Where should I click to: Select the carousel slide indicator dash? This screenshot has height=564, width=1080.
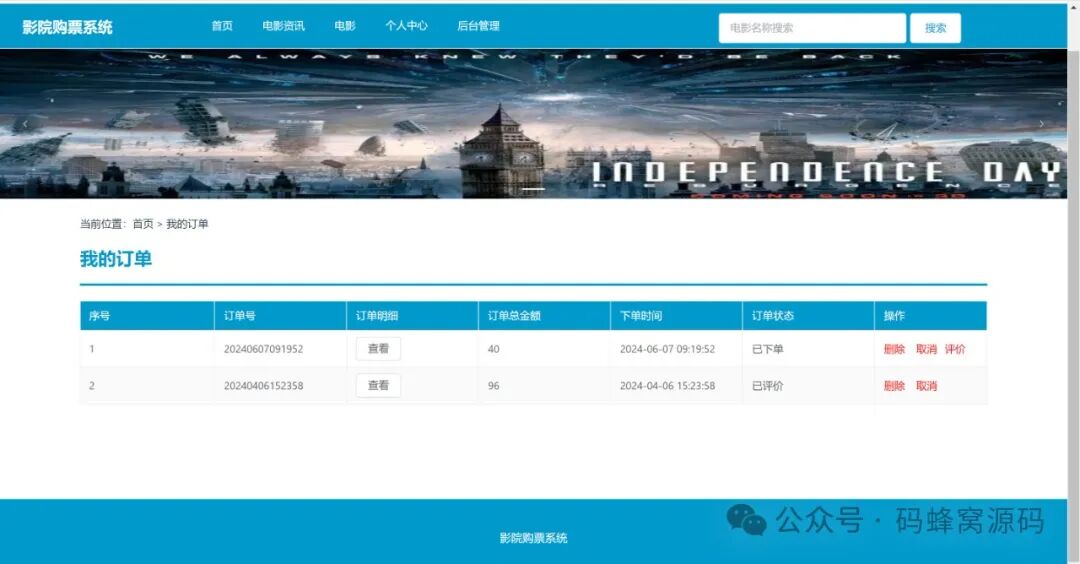533,189
